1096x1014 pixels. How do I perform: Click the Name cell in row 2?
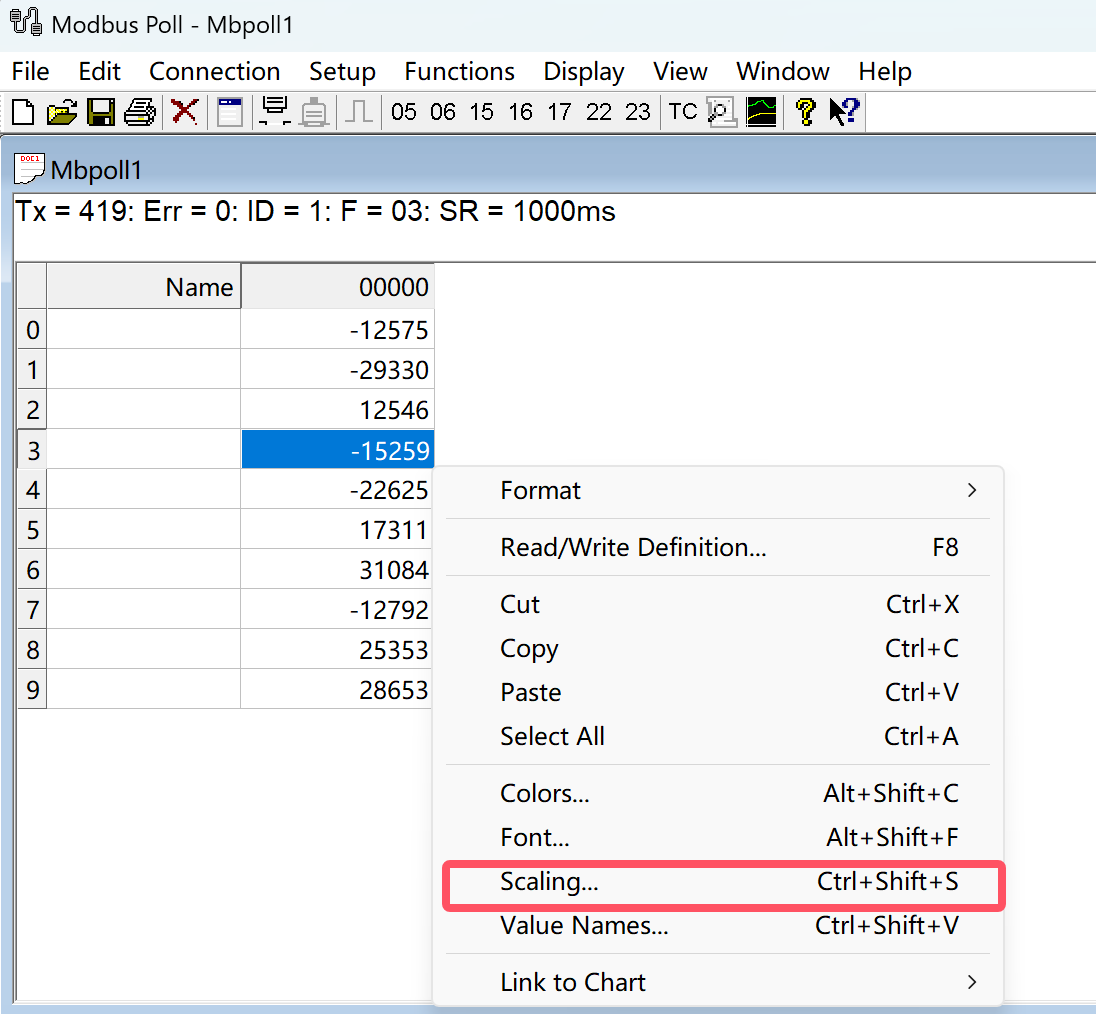click(143, 409)
